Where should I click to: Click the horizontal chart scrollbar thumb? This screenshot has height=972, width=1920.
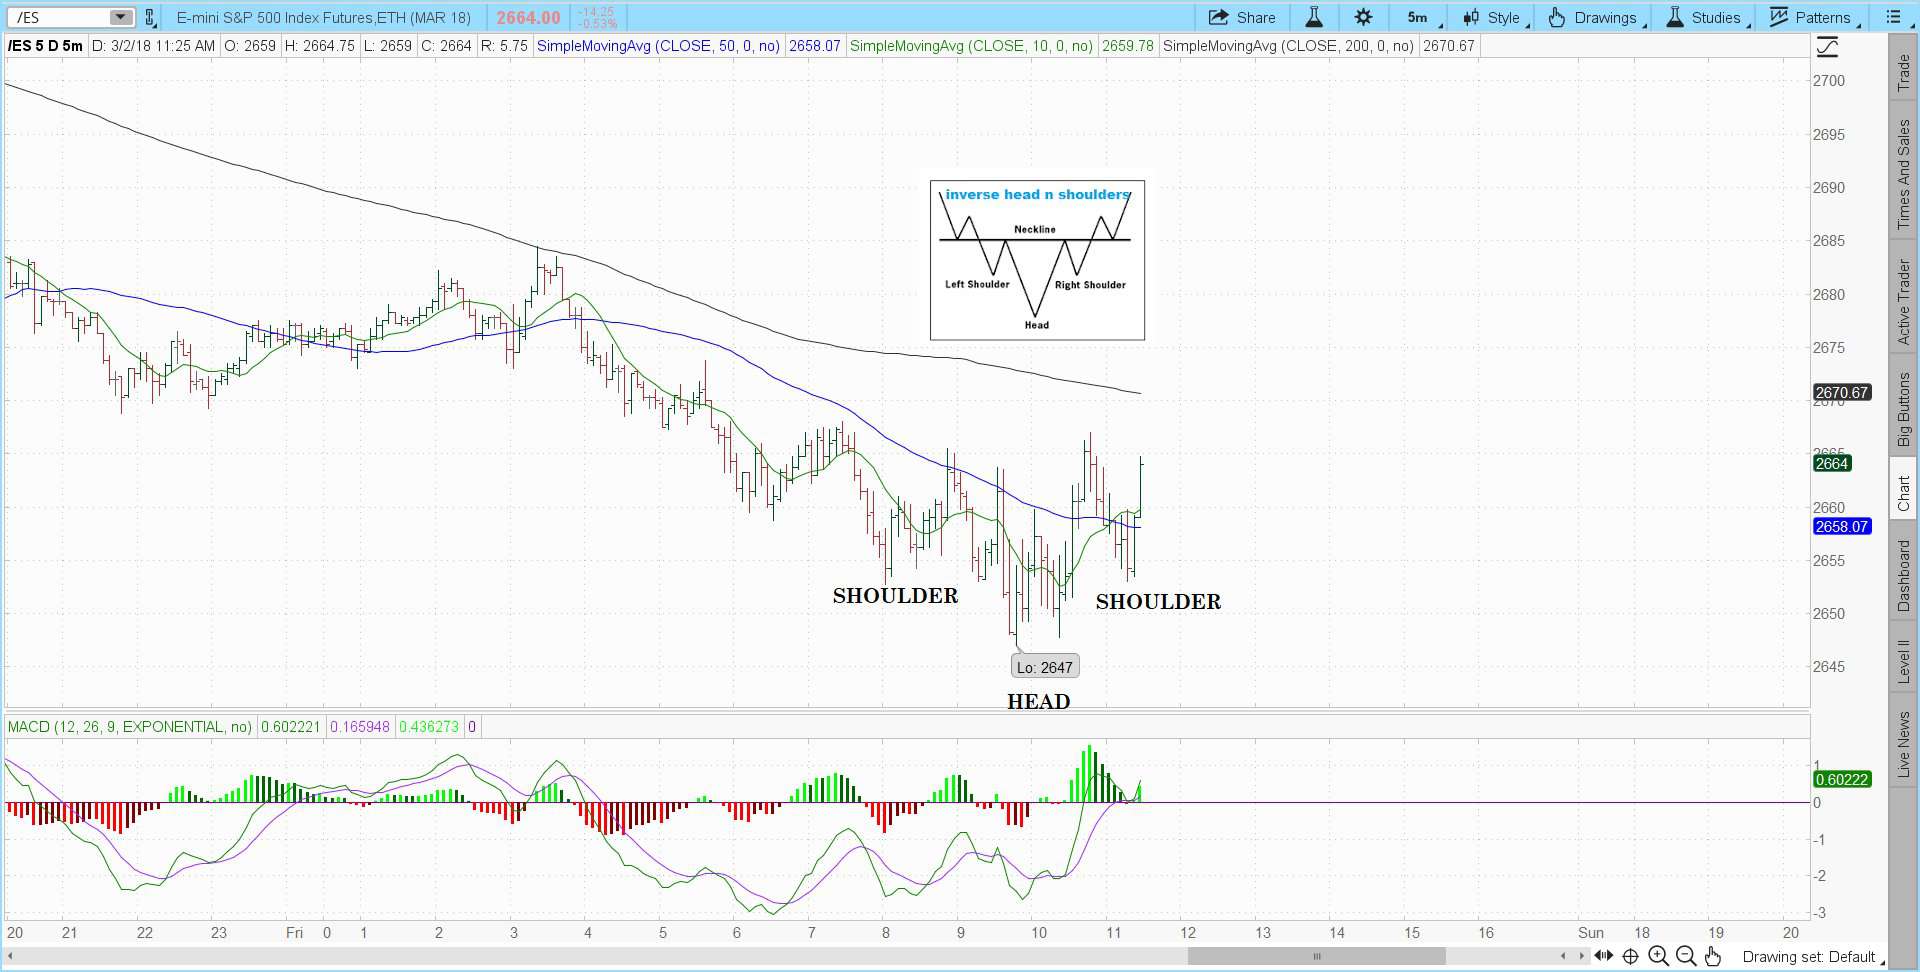[x=1316, y=956]
